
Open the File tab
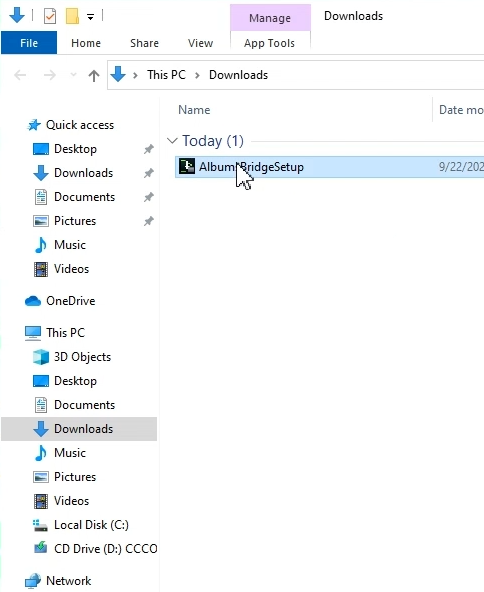(29, 43)
